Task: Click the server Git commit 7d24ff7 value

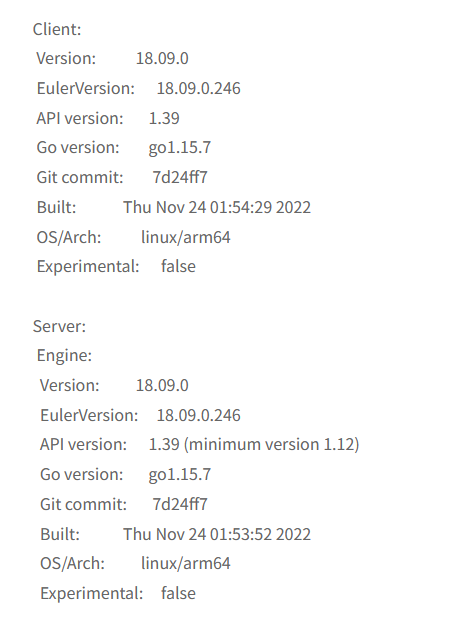Action: (180, 504)
